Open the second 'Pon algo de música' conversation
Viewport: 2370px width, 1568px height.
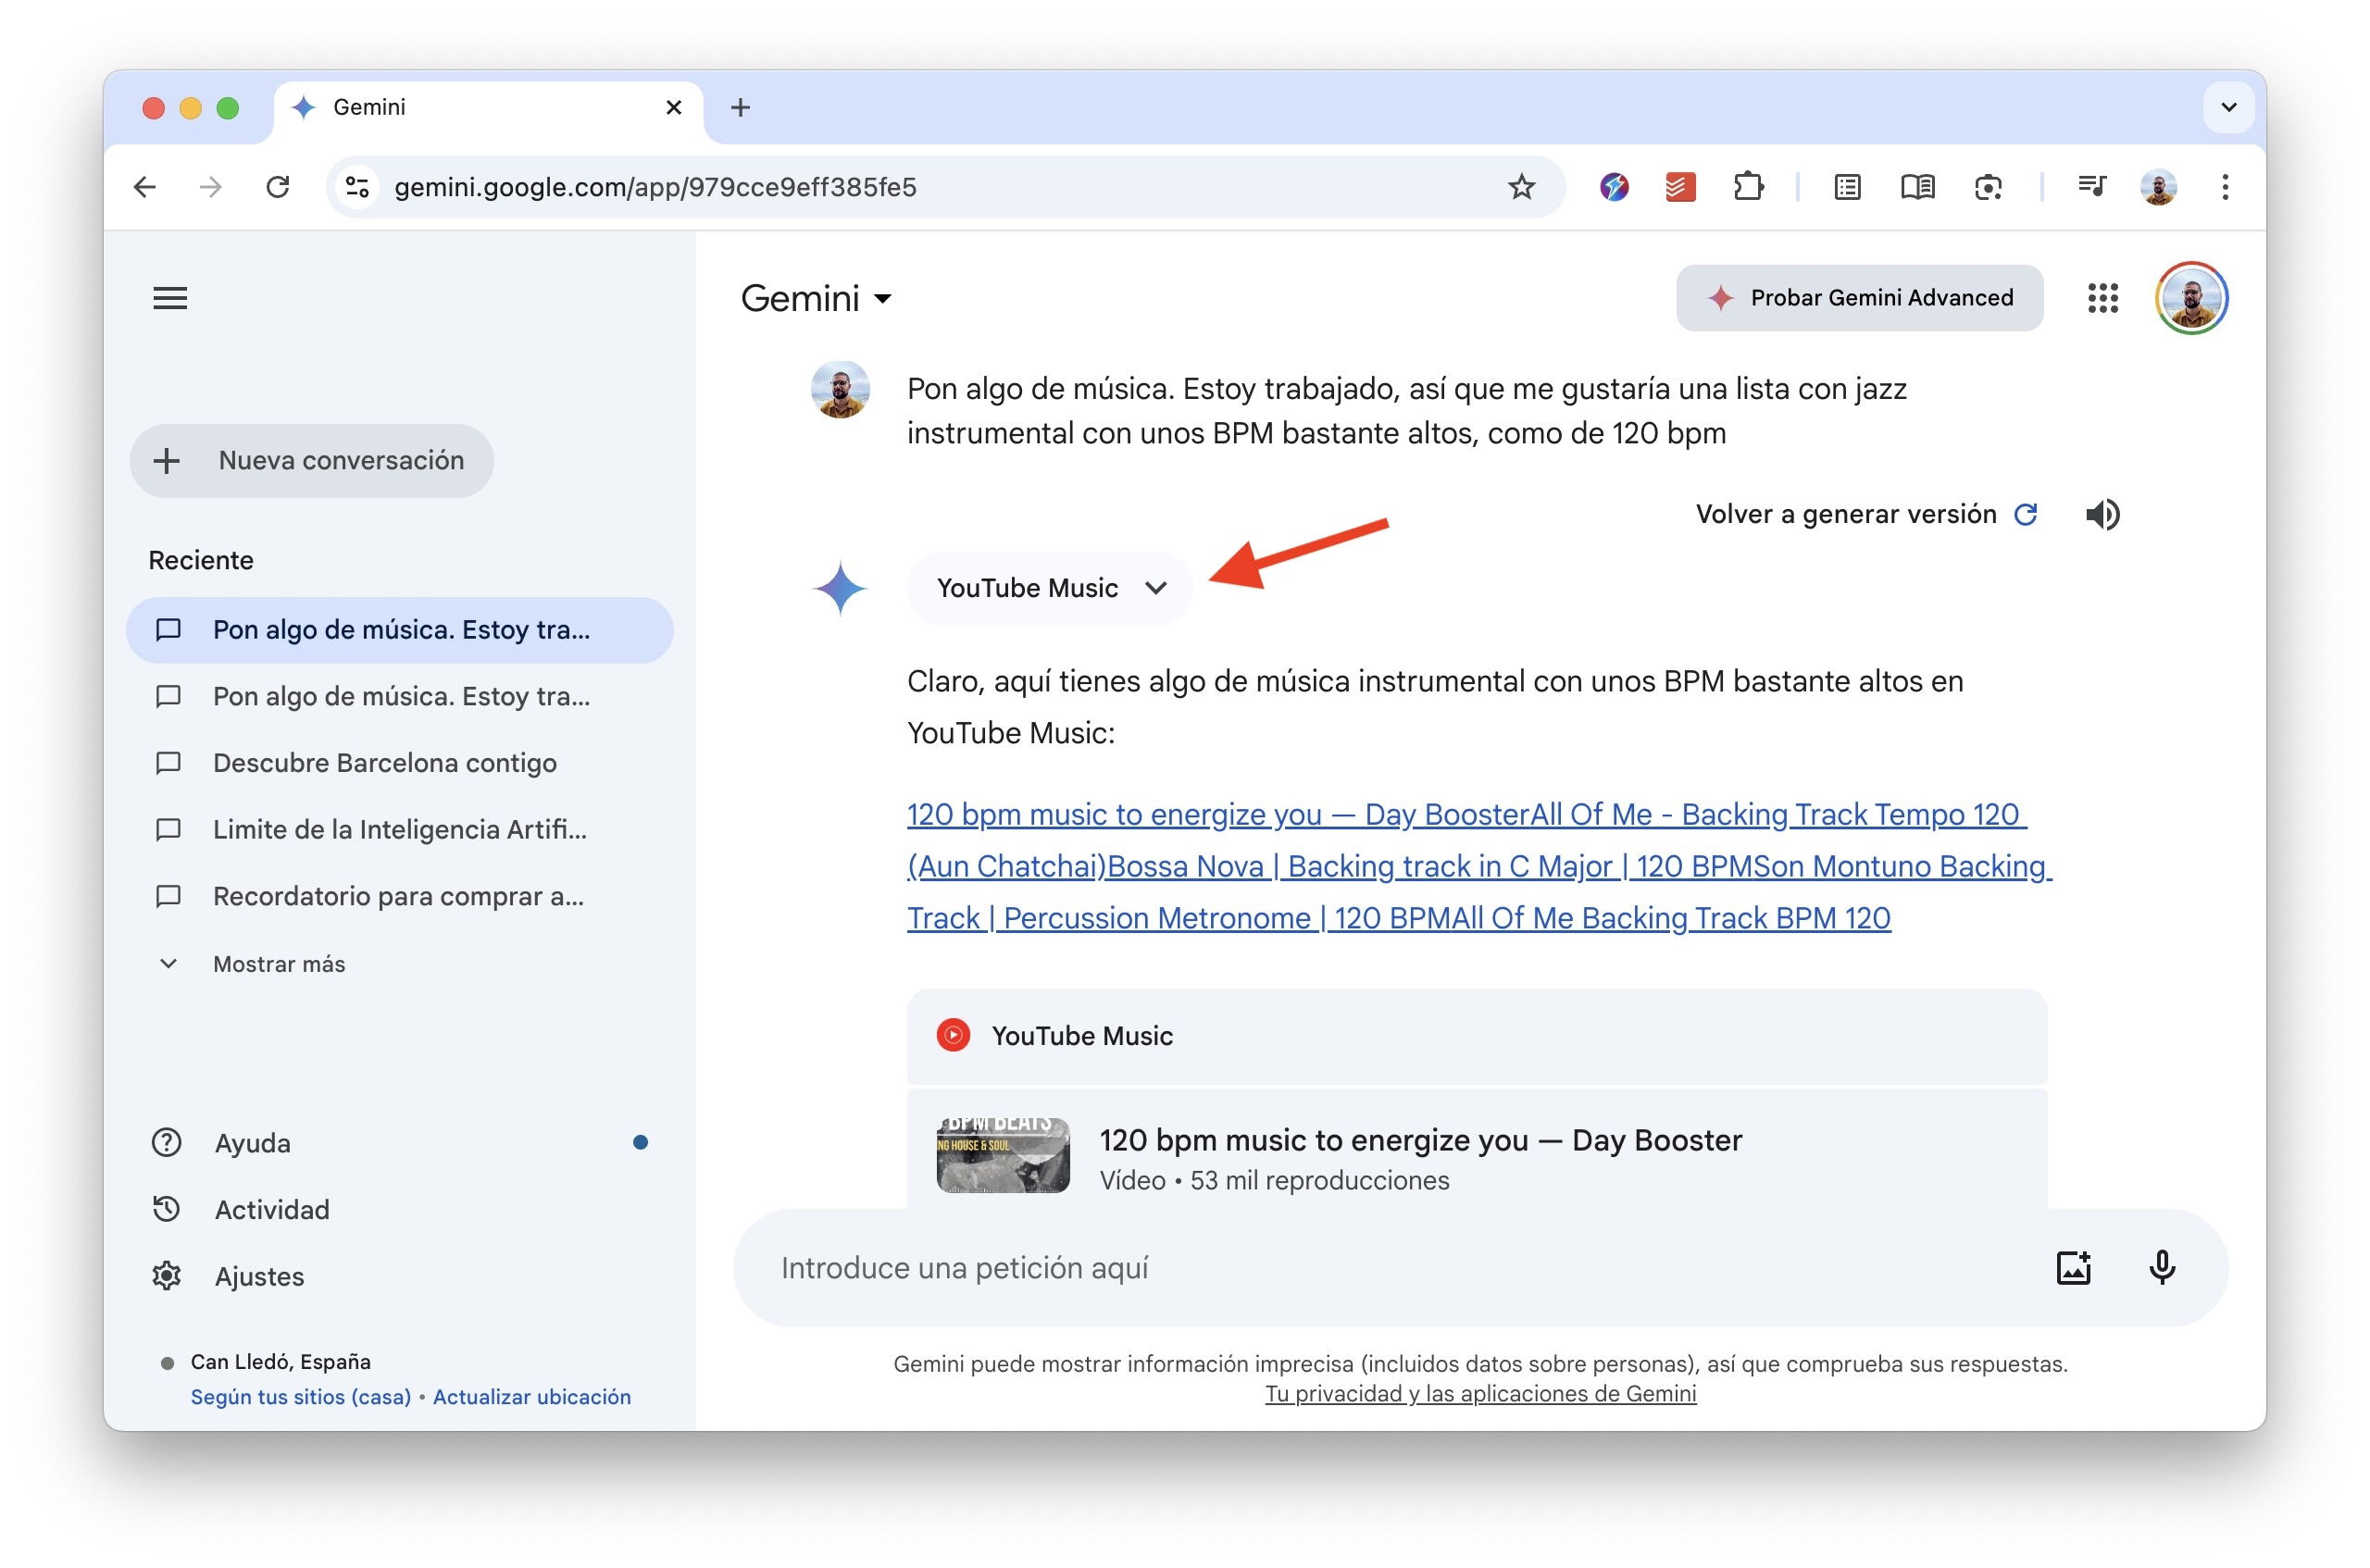coord(399,696)
